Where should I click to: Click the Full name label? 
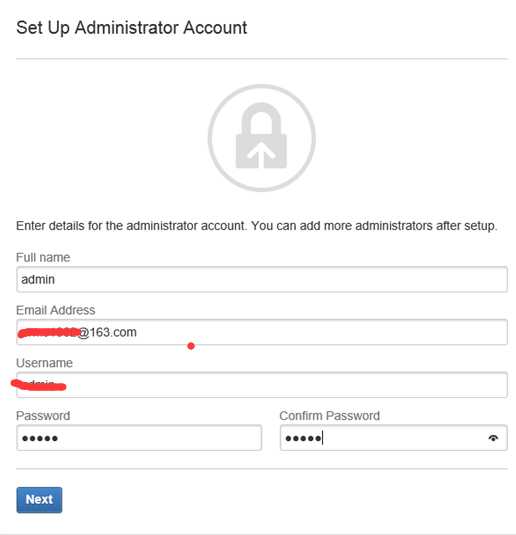coord(43,257)
